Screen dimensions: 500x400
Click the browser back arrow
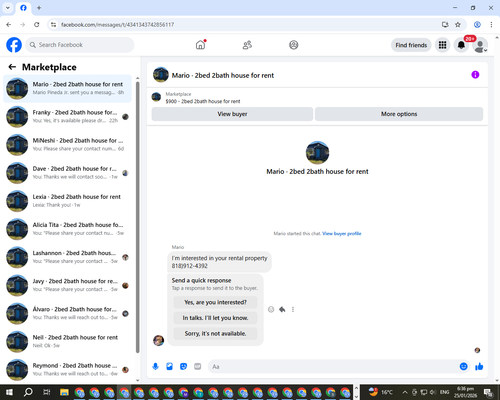tap(9, 25)
